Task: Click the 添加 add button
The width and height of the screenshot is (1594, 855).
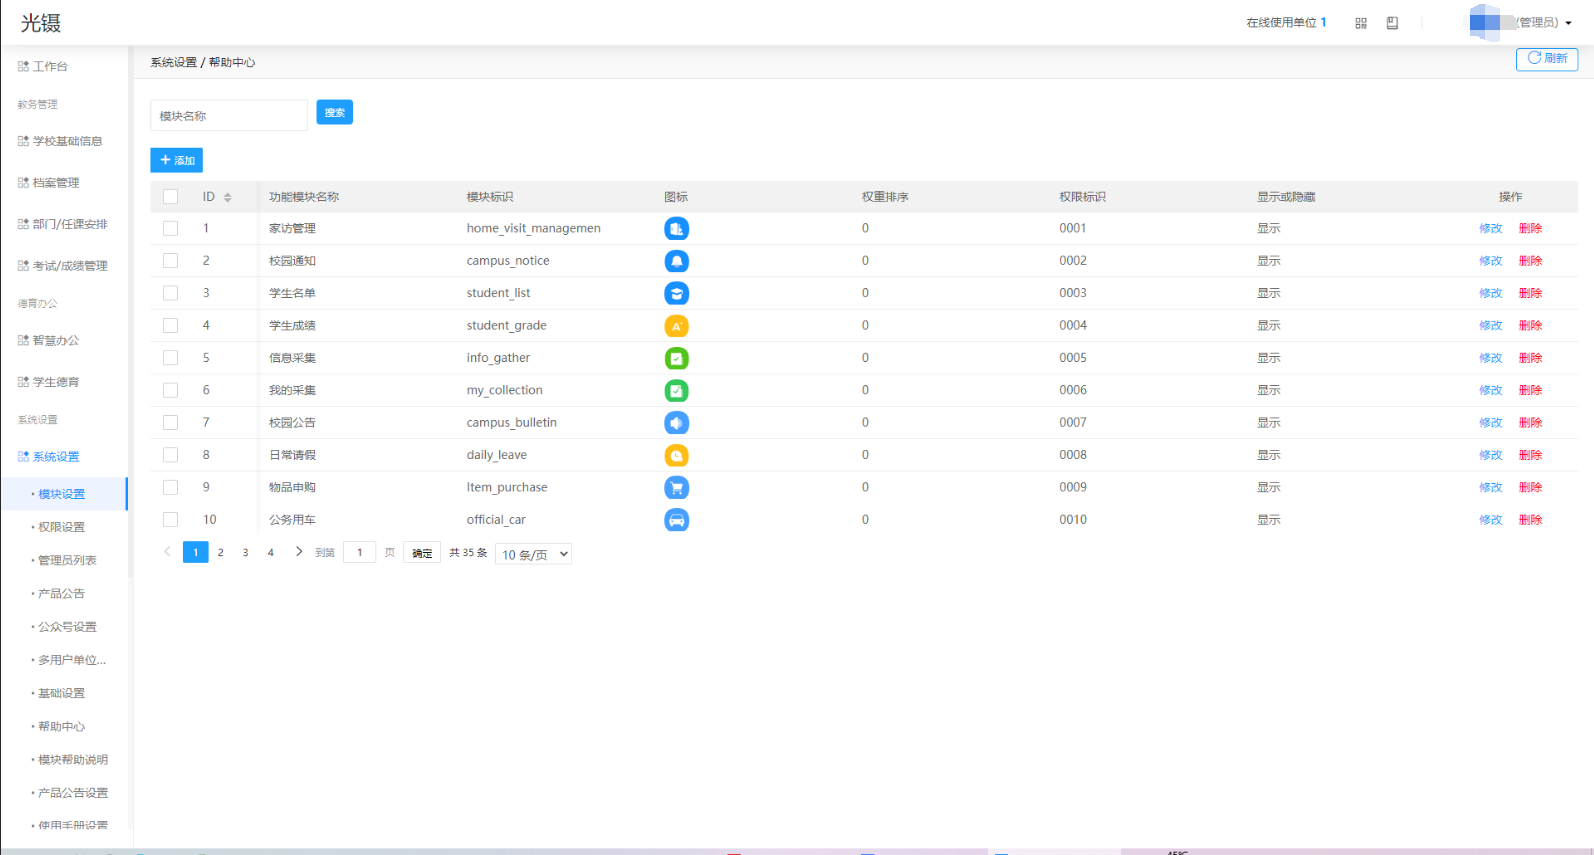Action: [x=177, y=160]
